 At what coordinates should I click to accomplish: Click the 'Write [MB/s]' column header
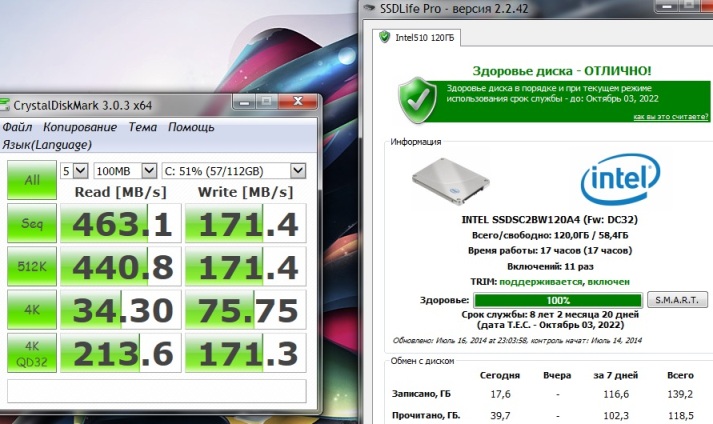click(x=246, y=192)
